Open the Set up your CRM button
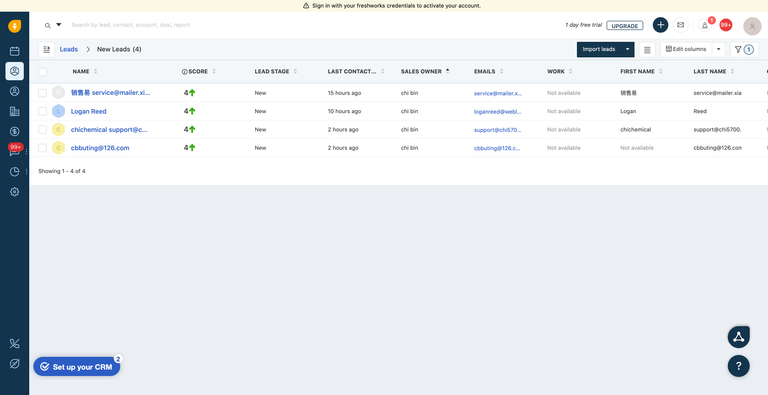The image size is (768, 395). [77, 367]
